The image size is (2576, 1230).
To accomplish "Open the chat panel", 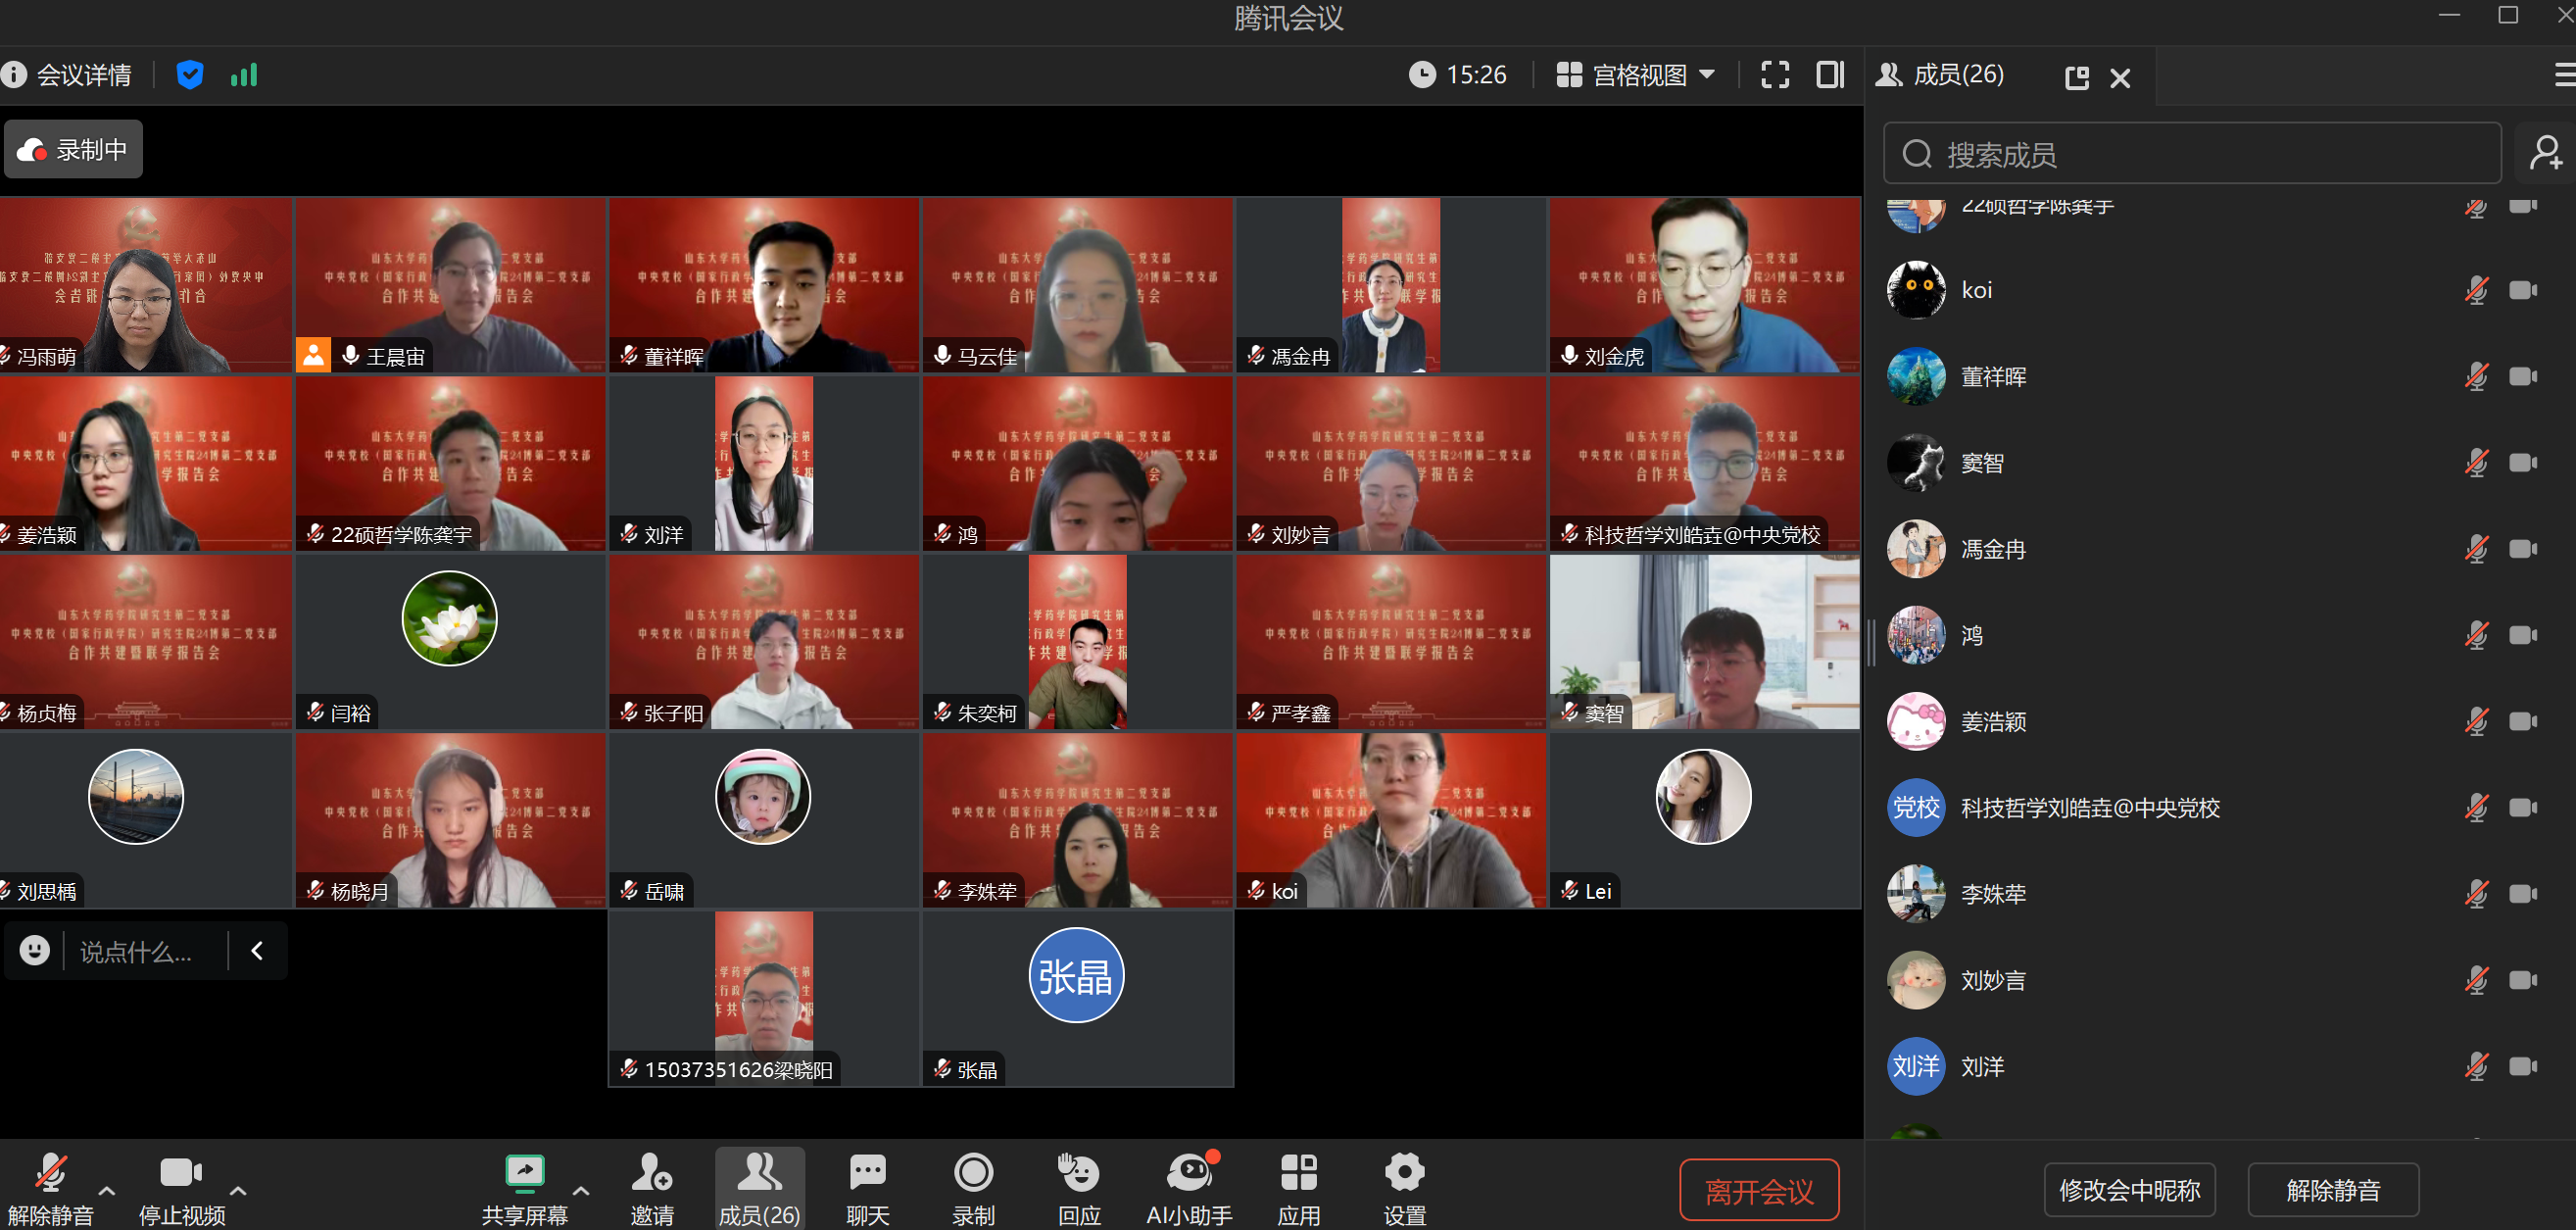I will 867,1172.
